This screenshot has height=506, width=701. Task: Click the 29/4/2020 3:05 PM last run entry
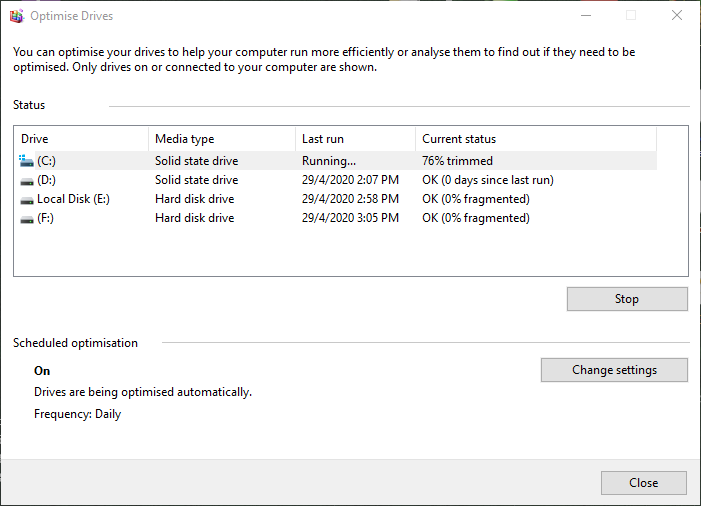350,218
